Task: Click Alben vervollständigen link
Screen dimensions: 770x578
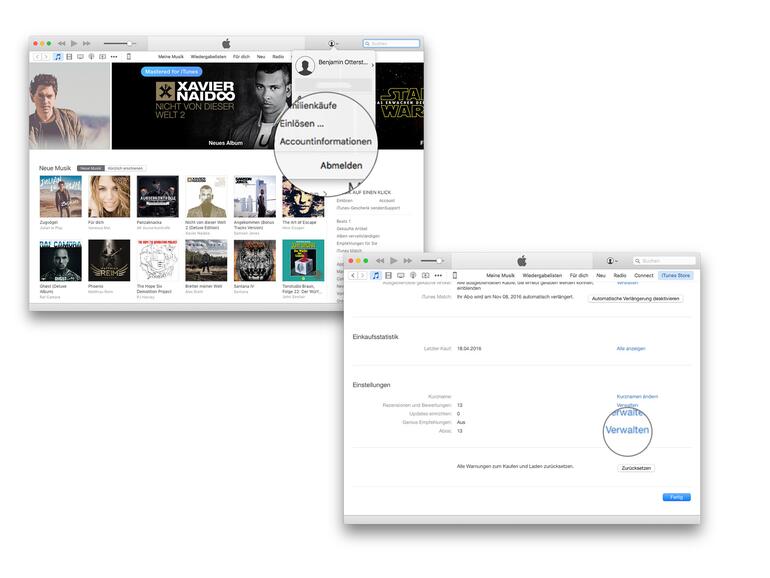Action: tap(358, 236)
